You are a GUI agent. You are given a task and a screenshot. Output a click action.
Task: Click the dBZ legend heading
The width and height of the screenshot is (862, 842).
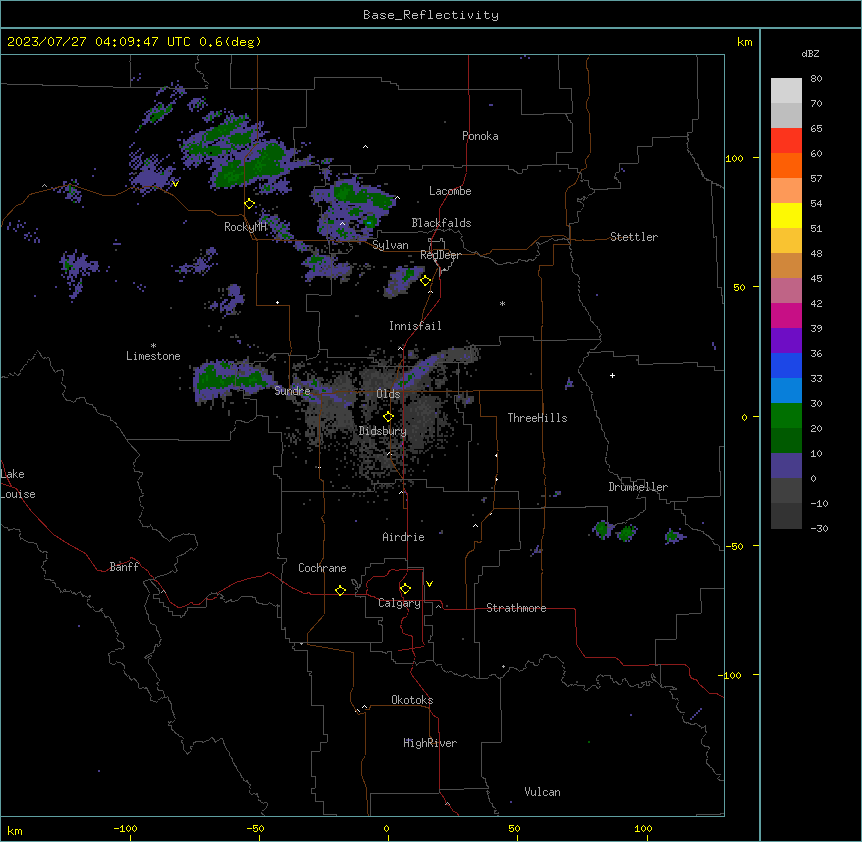(x=810, y=54)
